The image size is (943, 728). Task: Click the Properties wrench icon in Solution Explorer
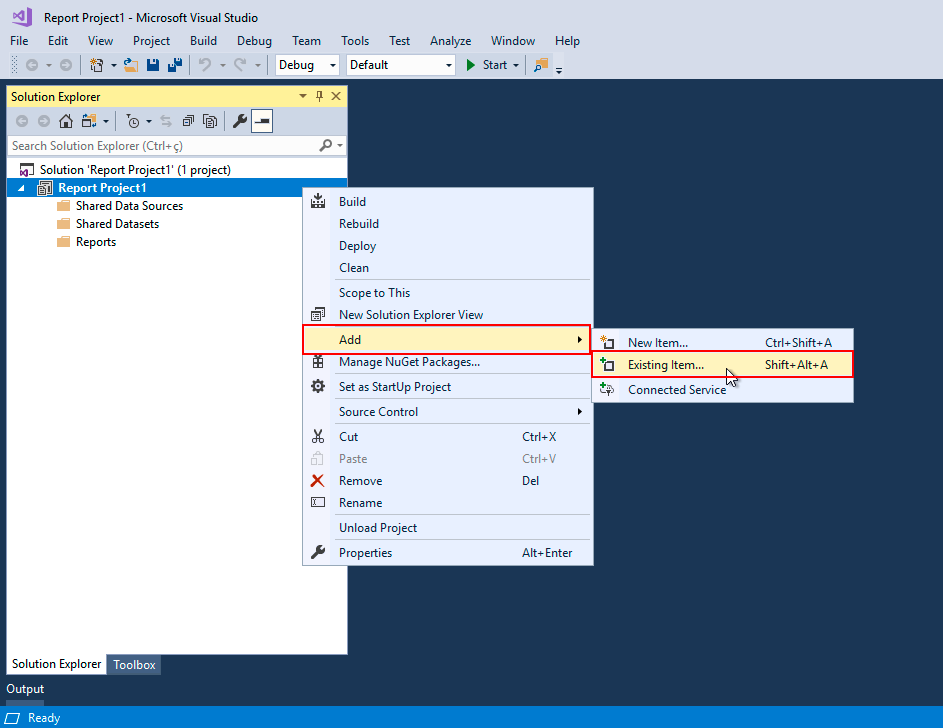(x=240, y=121)
